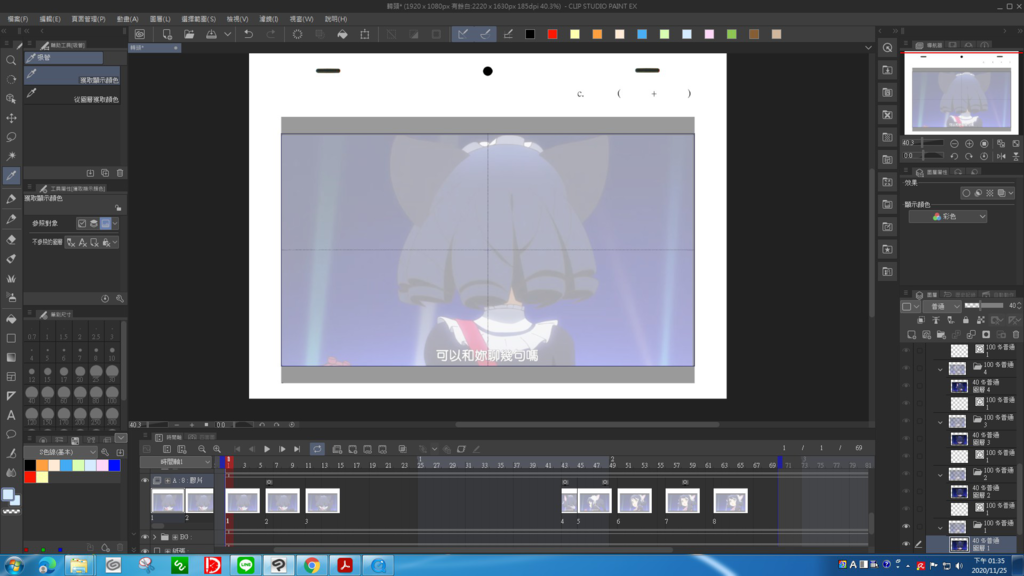1024x576 pixels.
Task: Click the scale/transform icon in command bar
Action: click(364, 34)
